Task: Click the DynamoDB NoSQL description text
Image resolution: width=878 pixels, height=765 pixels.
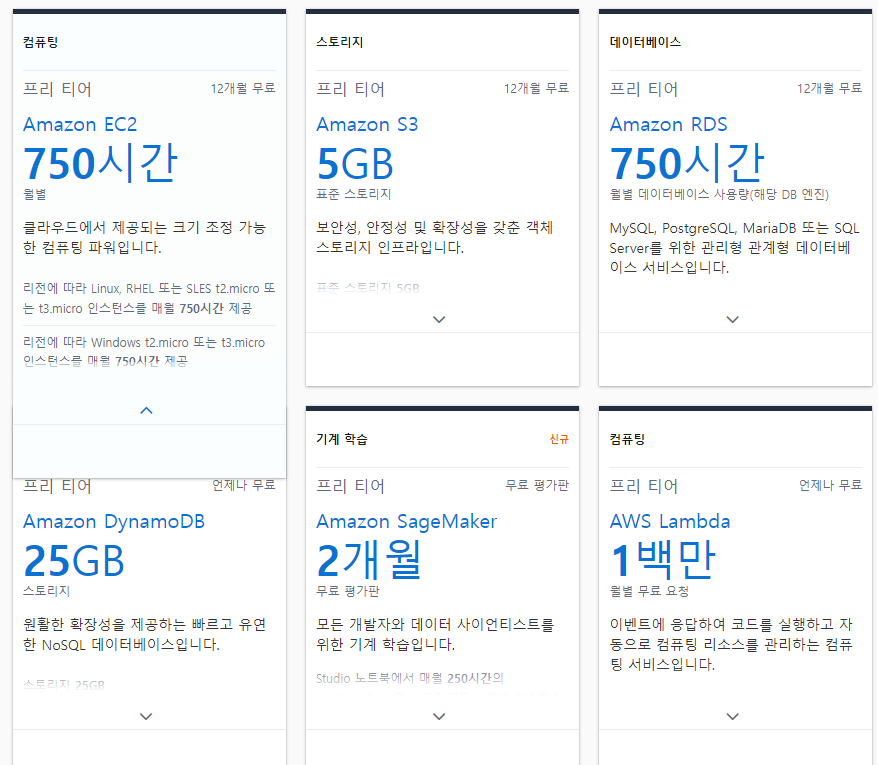Action: click(x=144, y=635)
